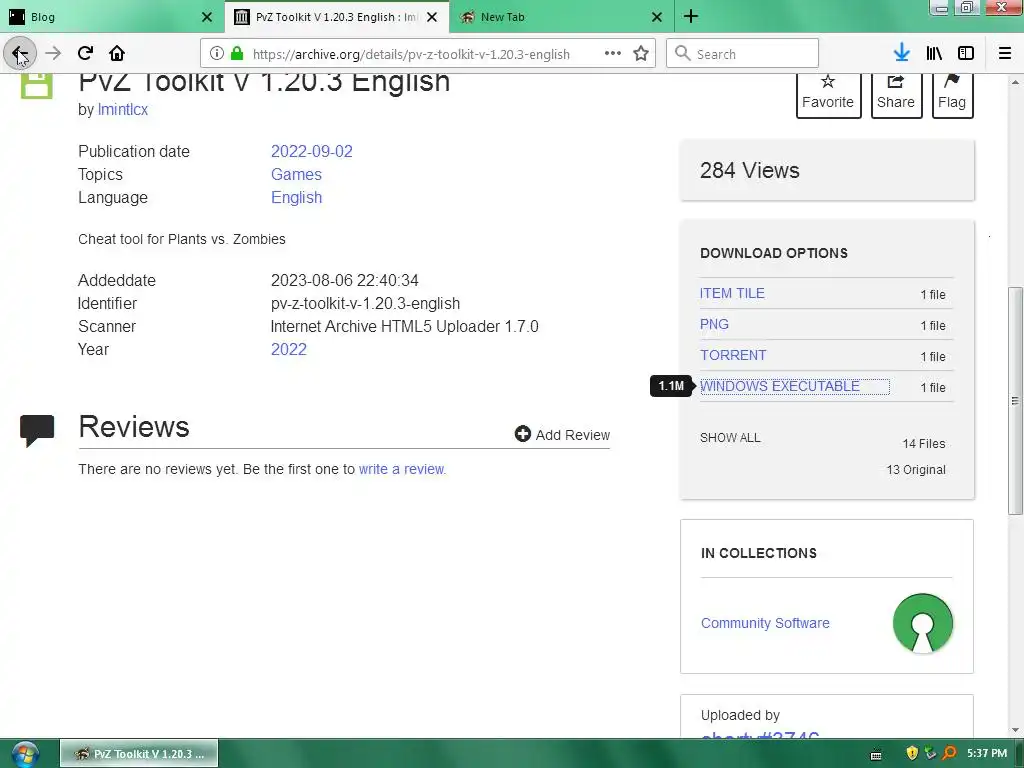Open the downloads panel arrow
This screenshot has height=768, width=1024.
902,54
